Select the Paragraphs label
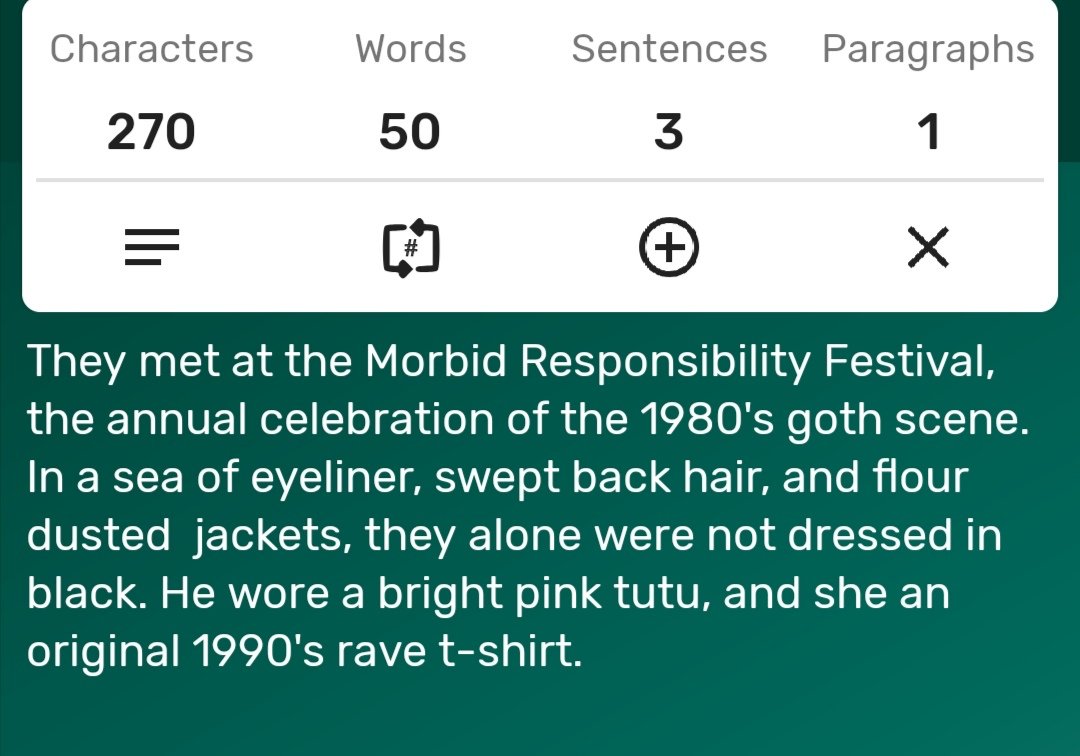This screenshot has height=756, width=1080. [928, 50]
